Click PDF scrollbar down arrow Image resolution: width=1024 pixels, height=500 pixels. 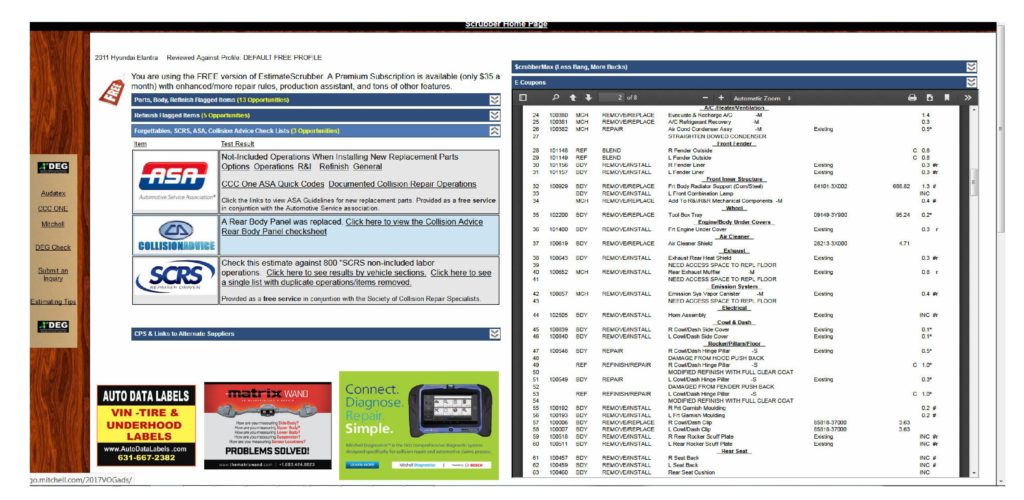975,473
